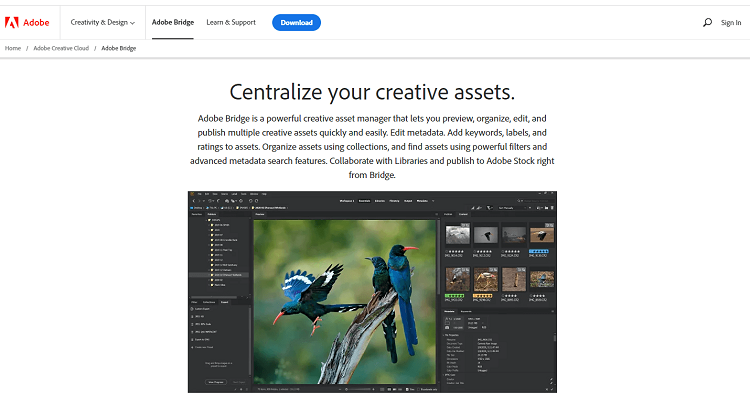The height and width of the screenshot is (396, 750).
Task: Click the Bridge app screenshot with birds
Action: tap(372, 292)
